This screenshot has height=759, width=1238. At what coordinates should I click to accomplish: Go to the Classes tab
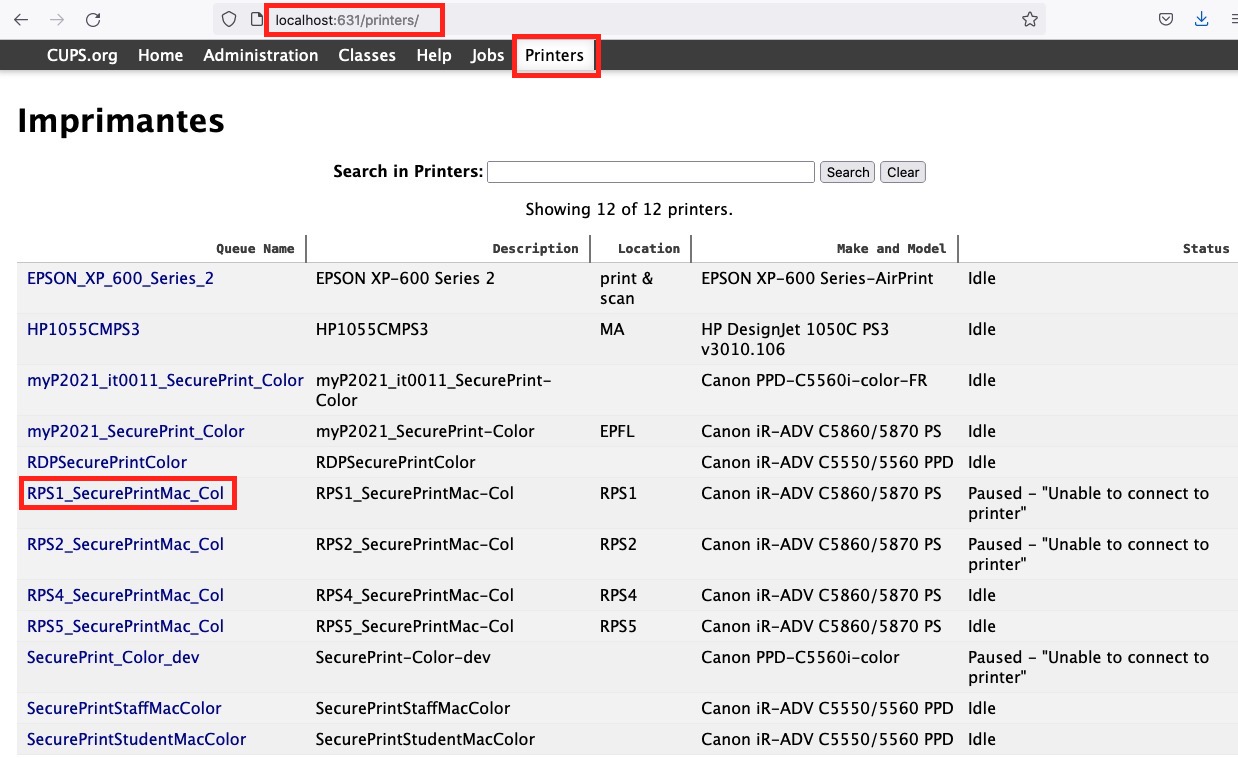tap(367, 56)
